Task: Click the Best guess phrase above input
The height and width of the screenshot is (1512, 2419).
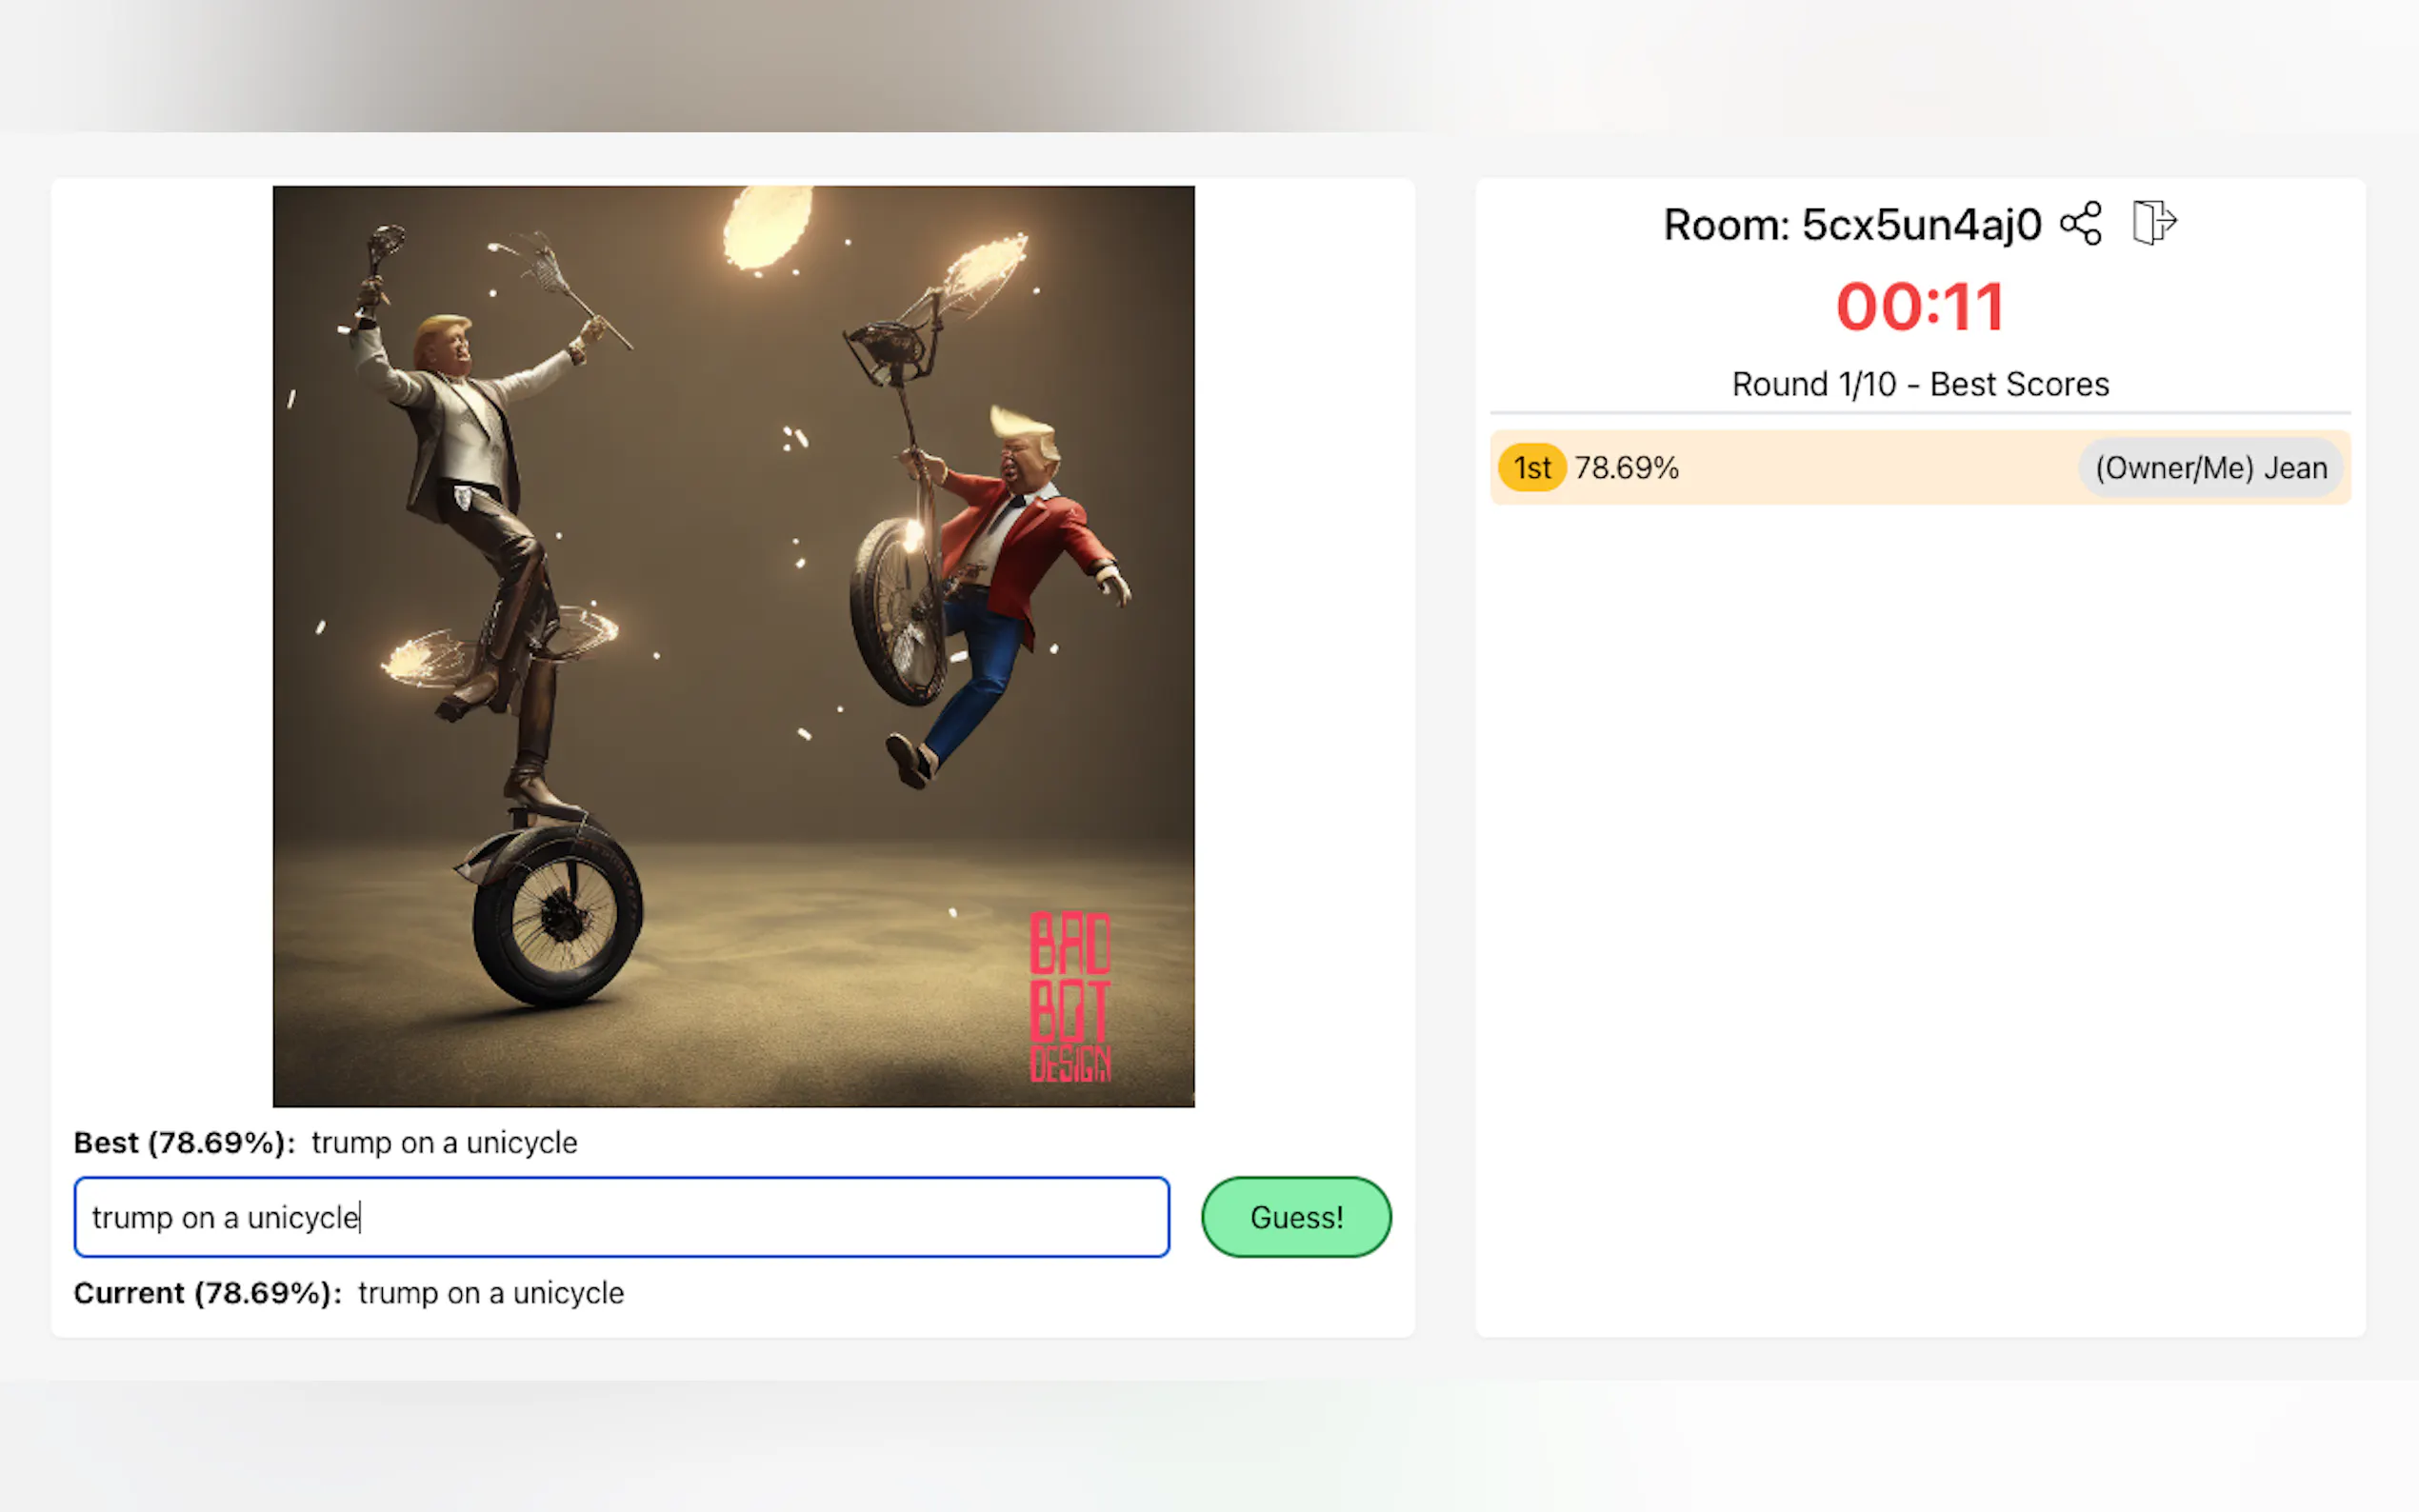Action: click(444, 1142)
